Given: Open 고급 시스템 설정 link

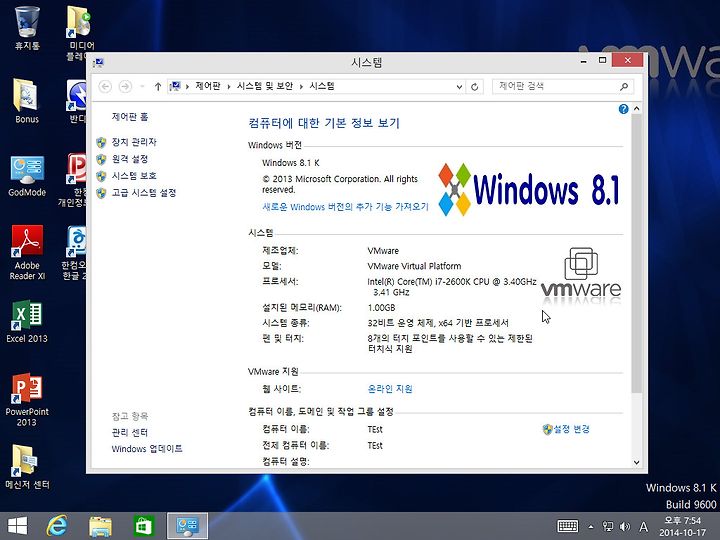Looking at the screenshot, I should (x=144, y=193).
